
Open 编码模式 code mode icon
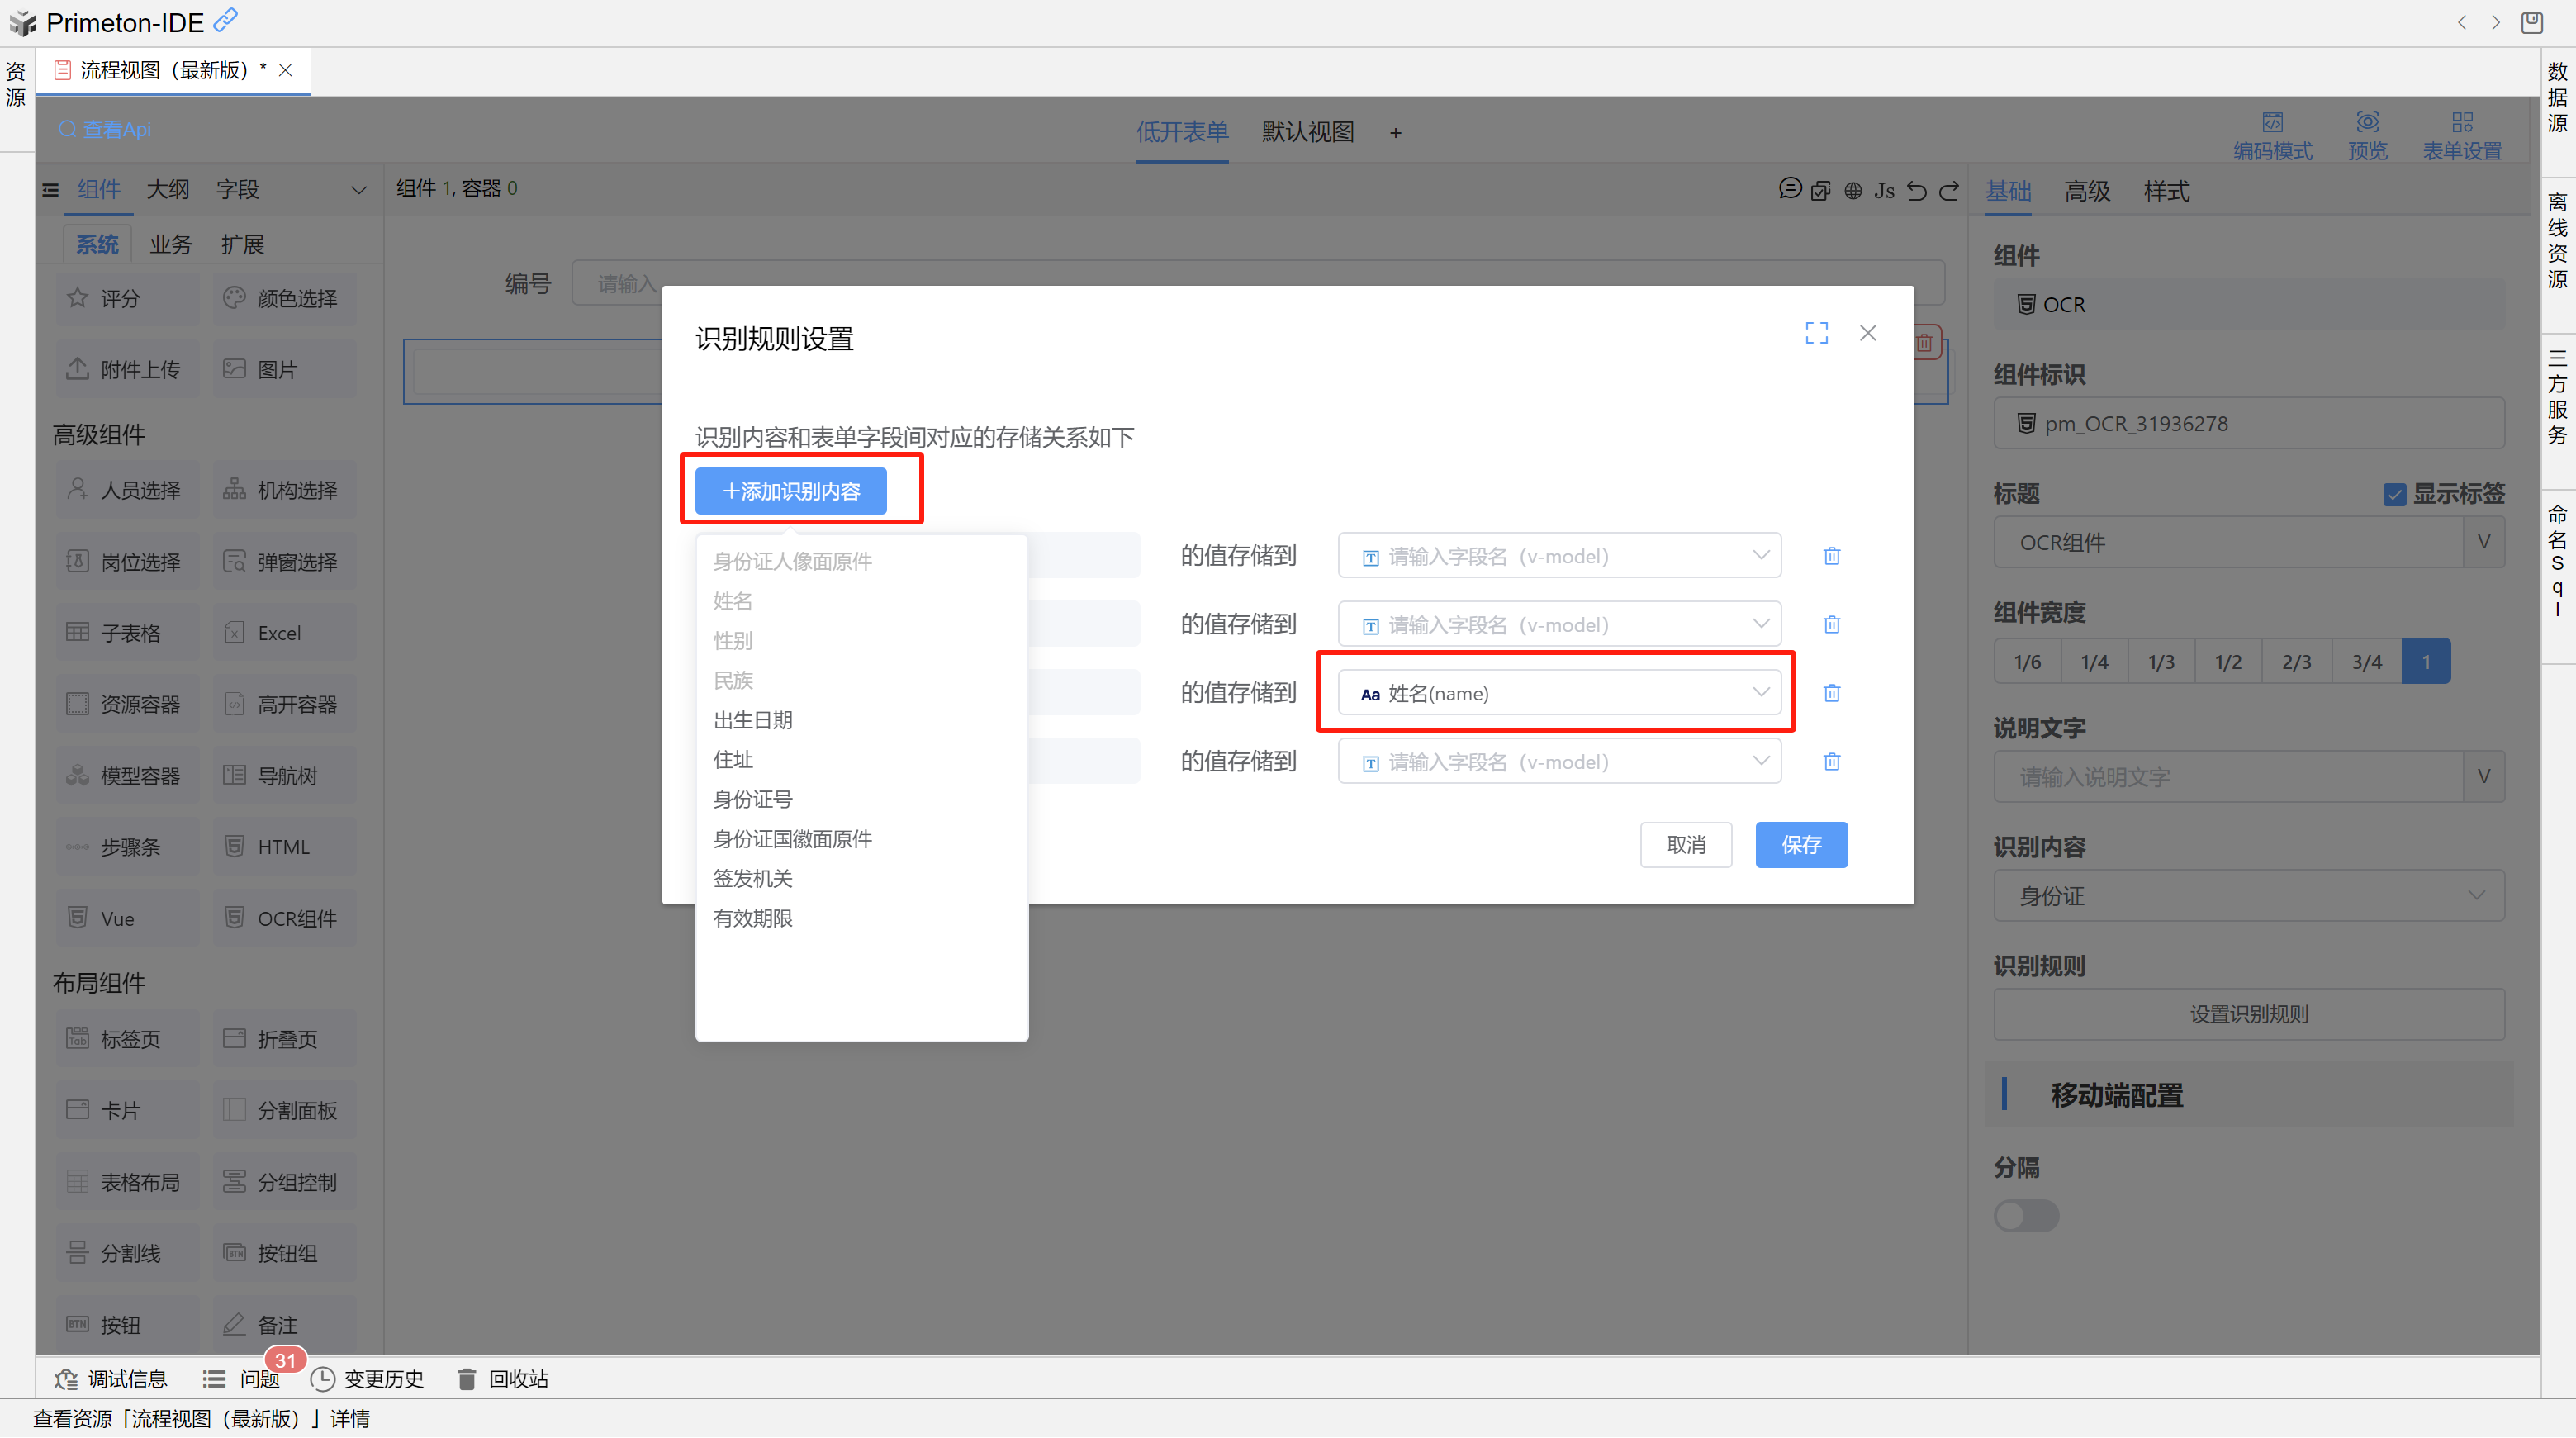2272,123
